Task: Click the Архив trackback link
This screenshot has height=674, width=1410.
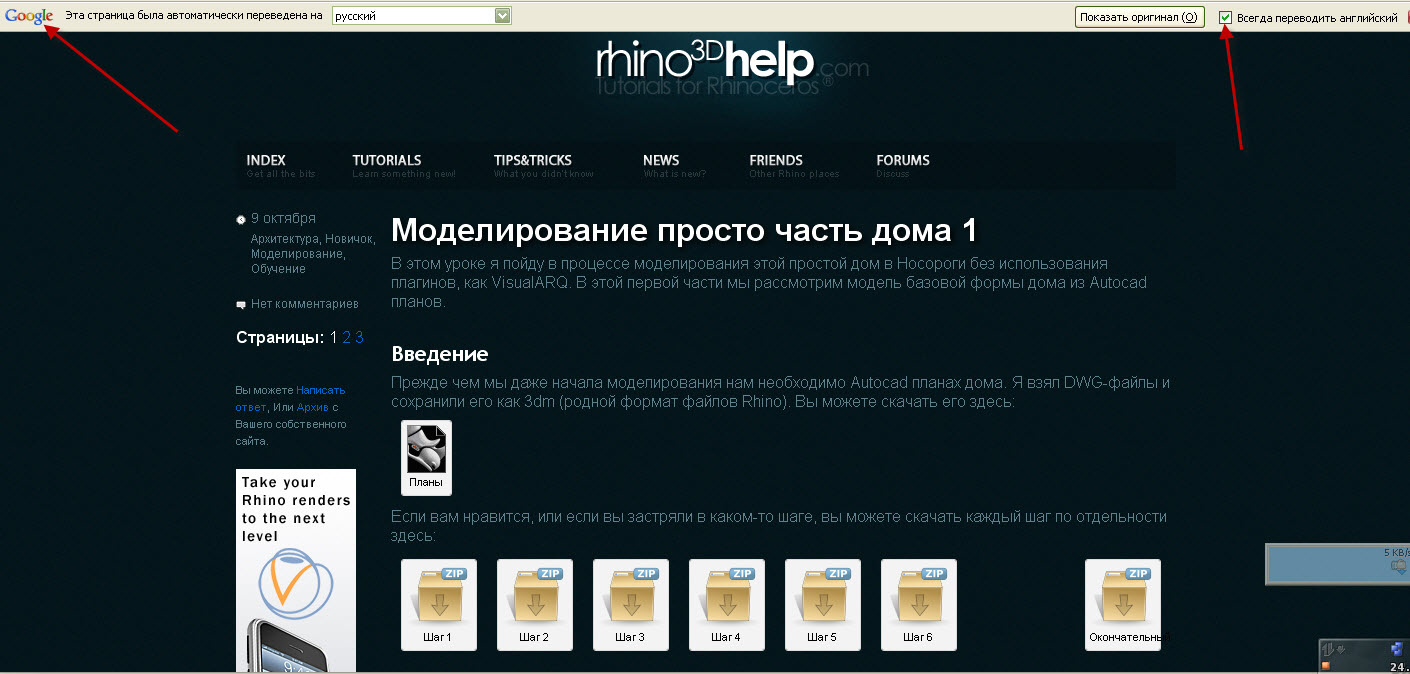Action: pyautogui.click(x=313, y=407)
